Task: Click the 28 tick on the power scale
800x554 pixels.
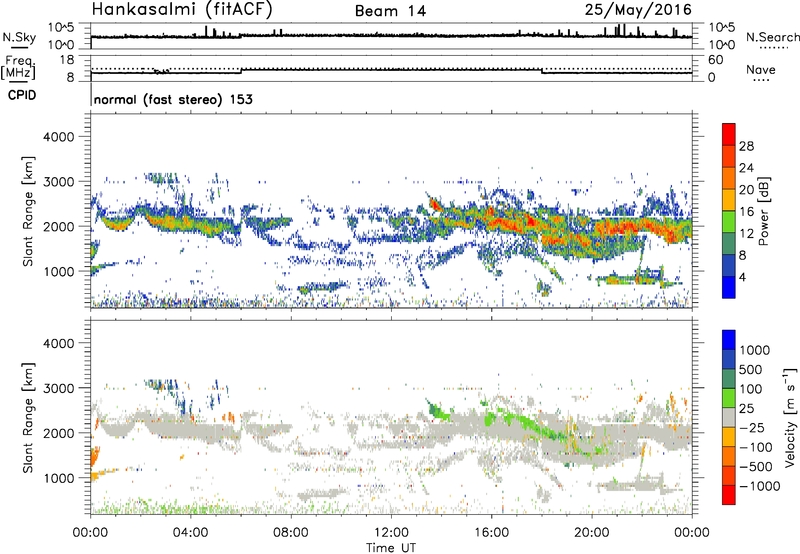Action: 746,146
